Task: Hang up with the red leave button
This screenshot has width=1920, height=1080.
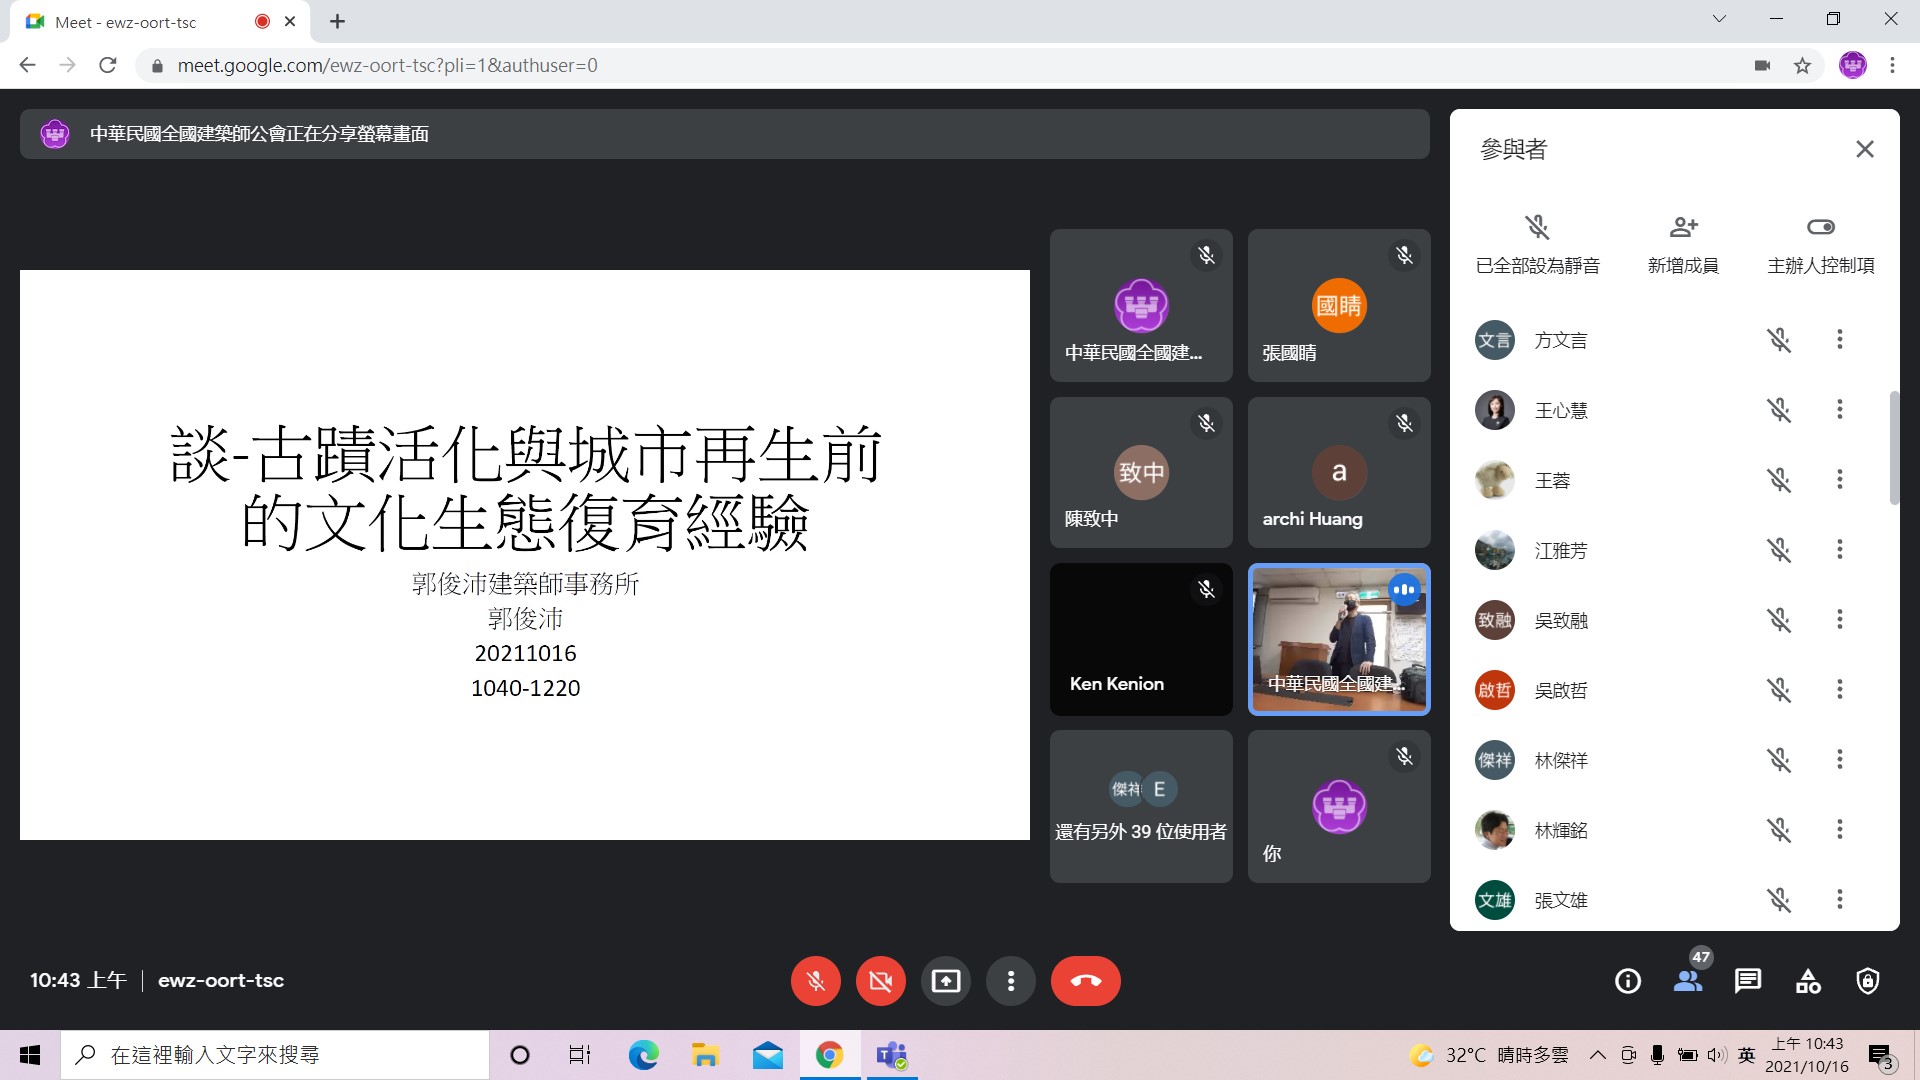Action: point(1085,981)
